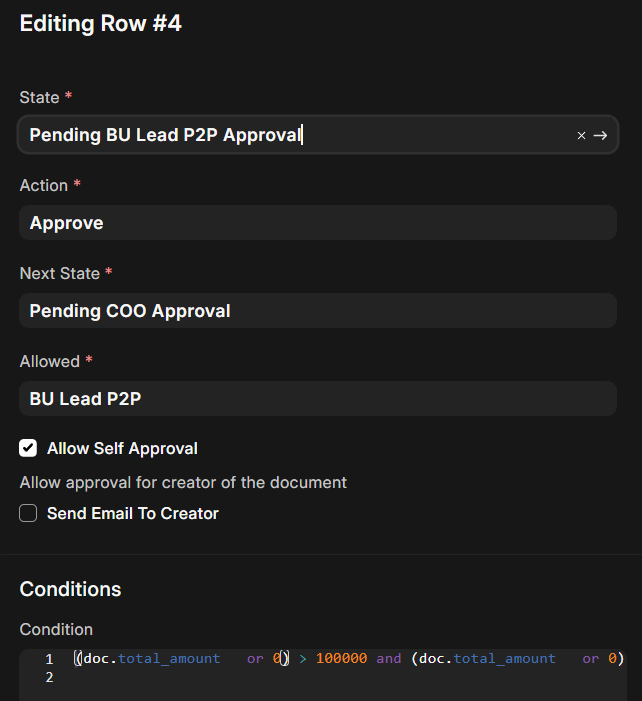Open linked State record via arrow icon
642x701 pixels.
(x=600, y=135)
